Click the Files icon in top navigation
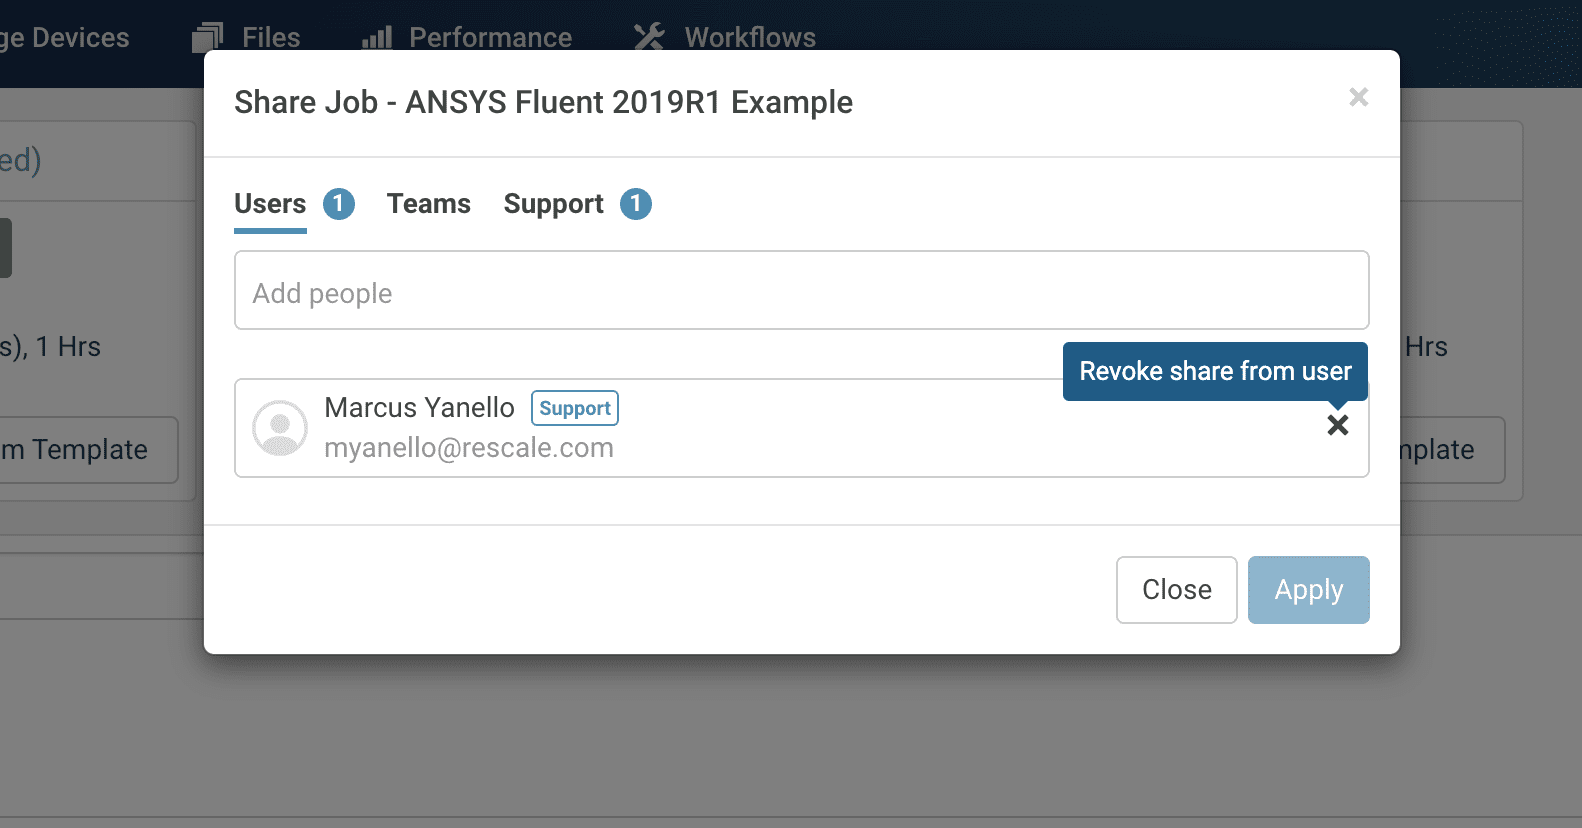Viewport: 1582px width, 828px height. coord(207,37)
